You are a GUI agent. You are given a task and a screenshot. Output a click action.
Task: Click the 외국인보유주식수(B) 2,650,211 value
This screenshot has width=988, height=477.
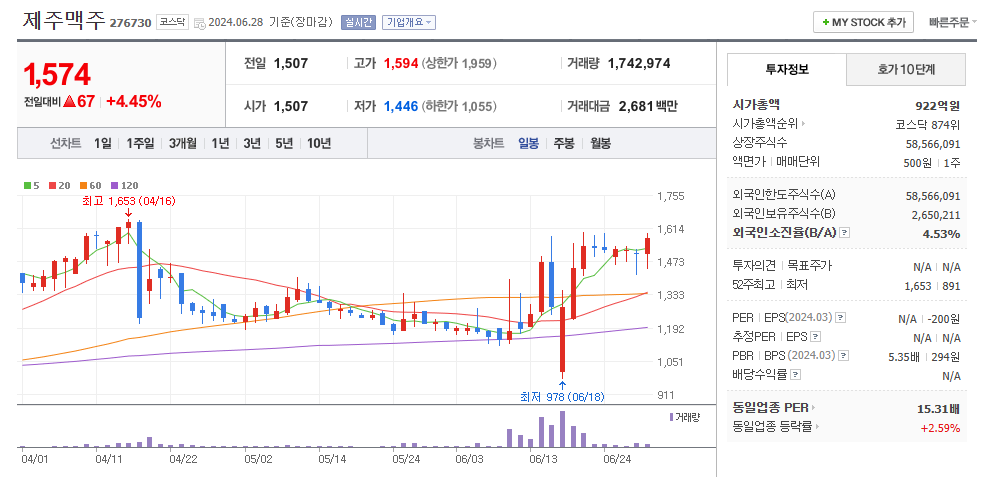pyautogui.click(x=936, y=215)
